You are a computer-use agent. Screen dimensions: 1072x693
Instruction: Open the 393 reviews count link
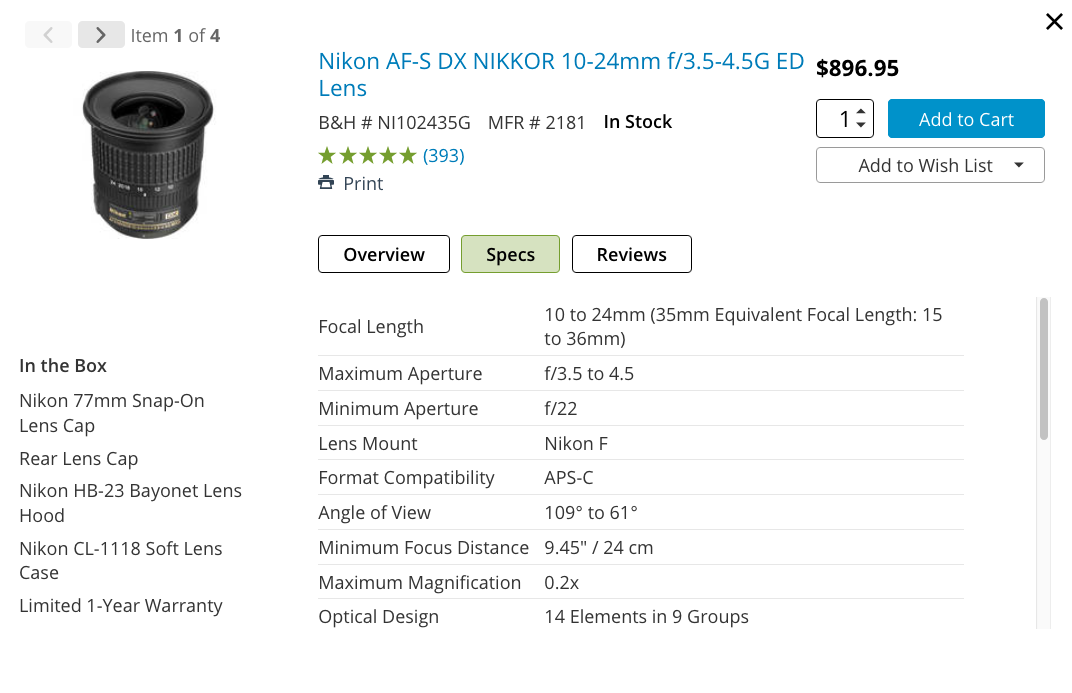pyautogui.click(x=444, y=155)
